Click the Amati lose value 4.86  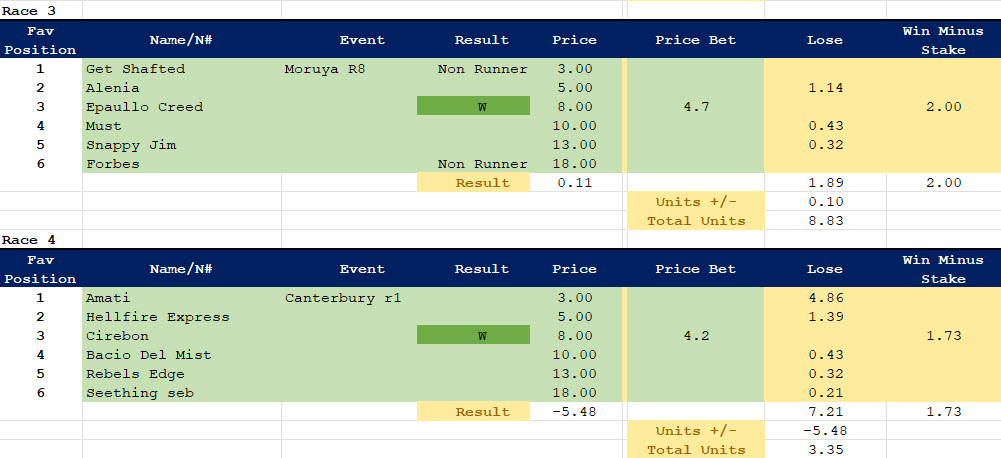click(824, 298)
